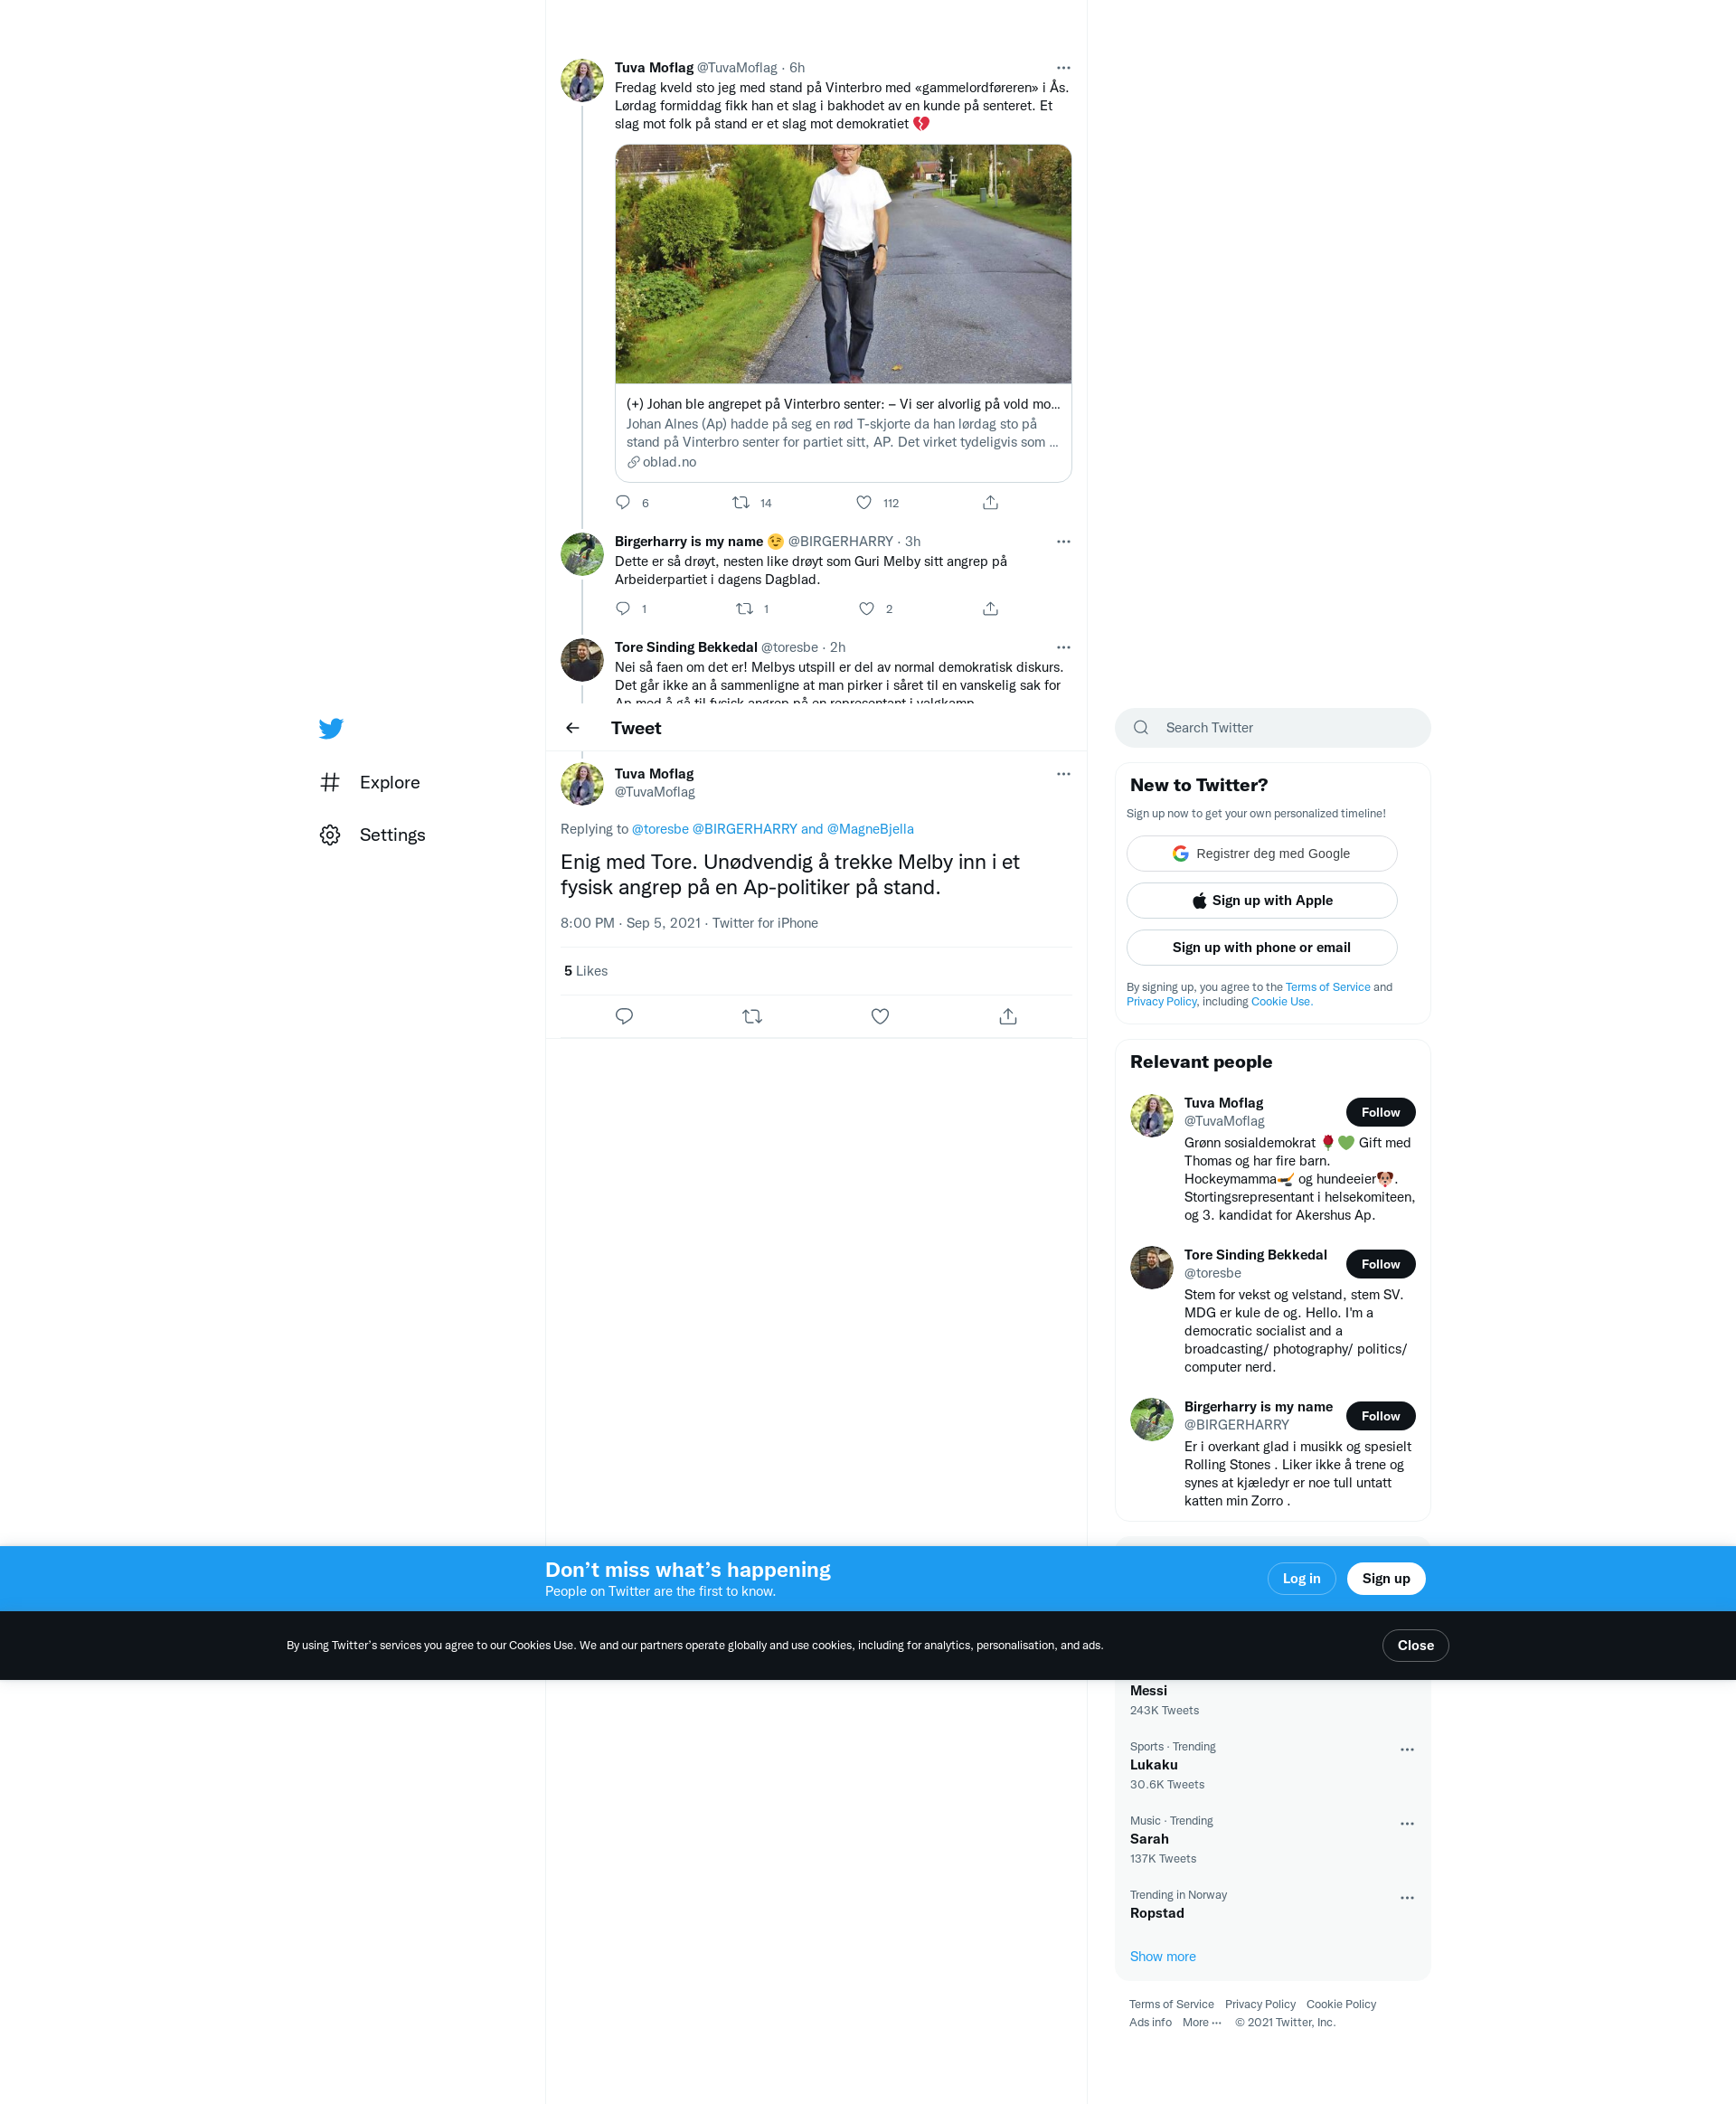
Task: Follow Birgerharry is my name
Action: click(1380, 1416)
